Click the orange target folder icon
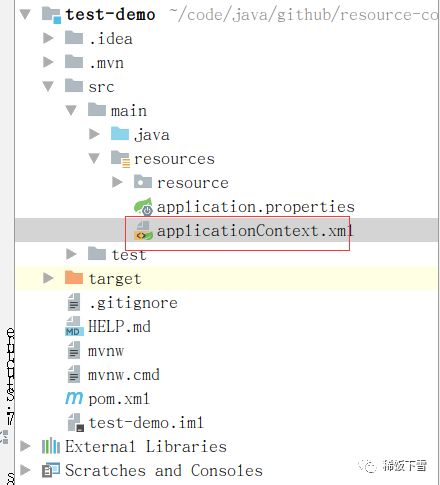This screenshot has height=485, width=440. [x=74, y=277]
